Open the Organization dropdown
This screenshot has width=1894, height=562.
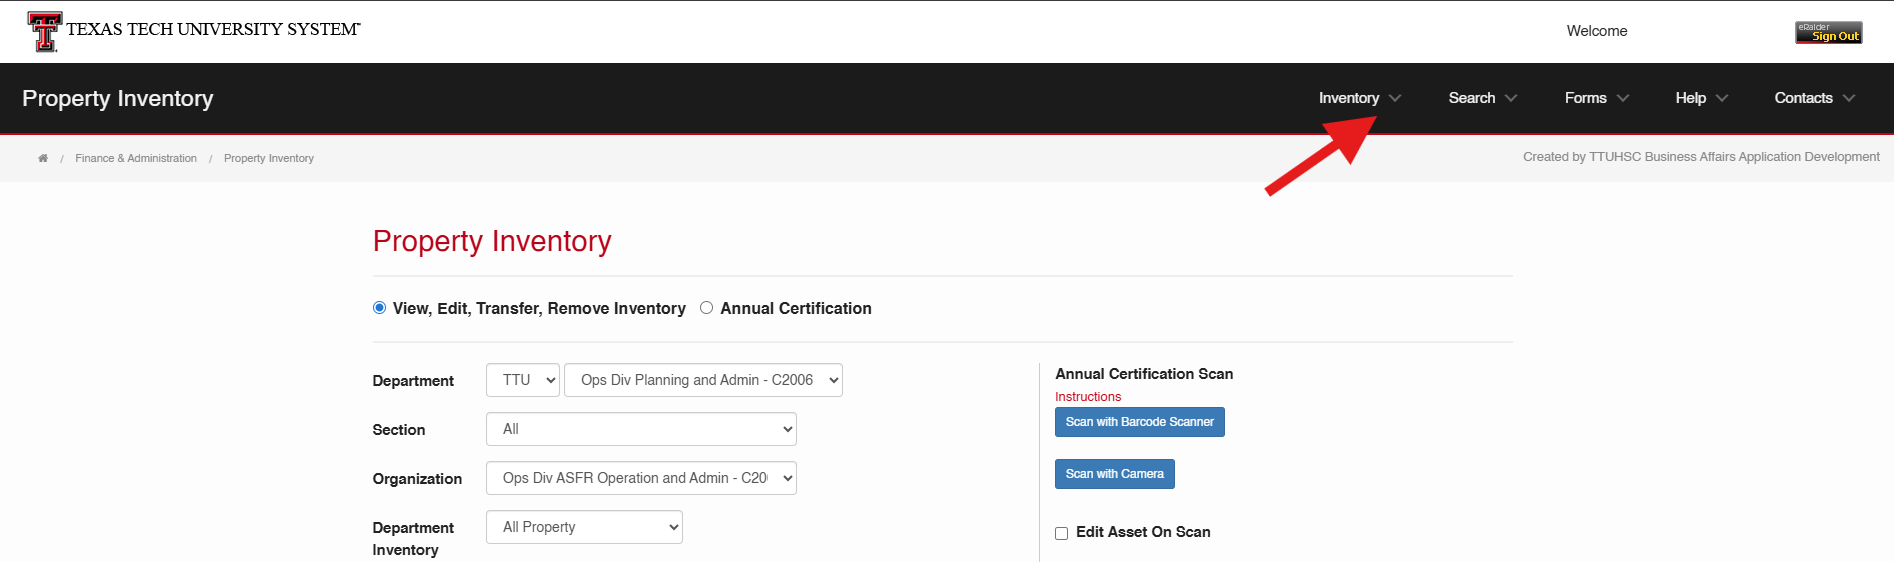pyautogui.click(x=641, y=478)
